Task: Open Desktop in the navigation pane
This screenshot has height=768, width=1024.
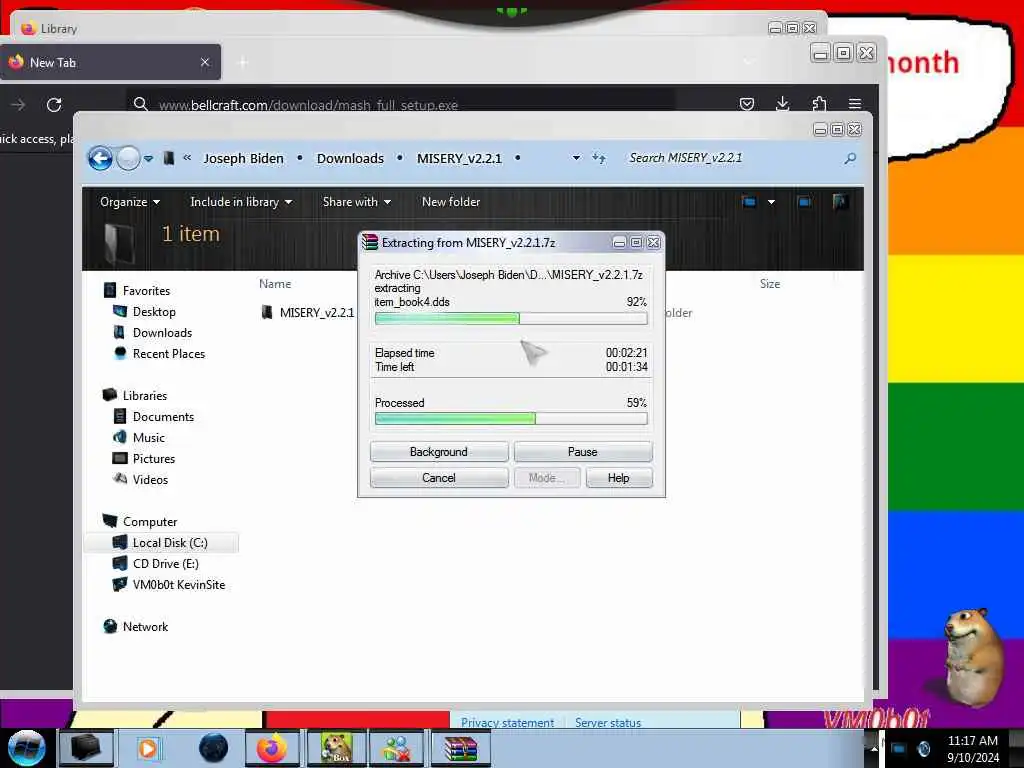Action: [x=154, y=312]
